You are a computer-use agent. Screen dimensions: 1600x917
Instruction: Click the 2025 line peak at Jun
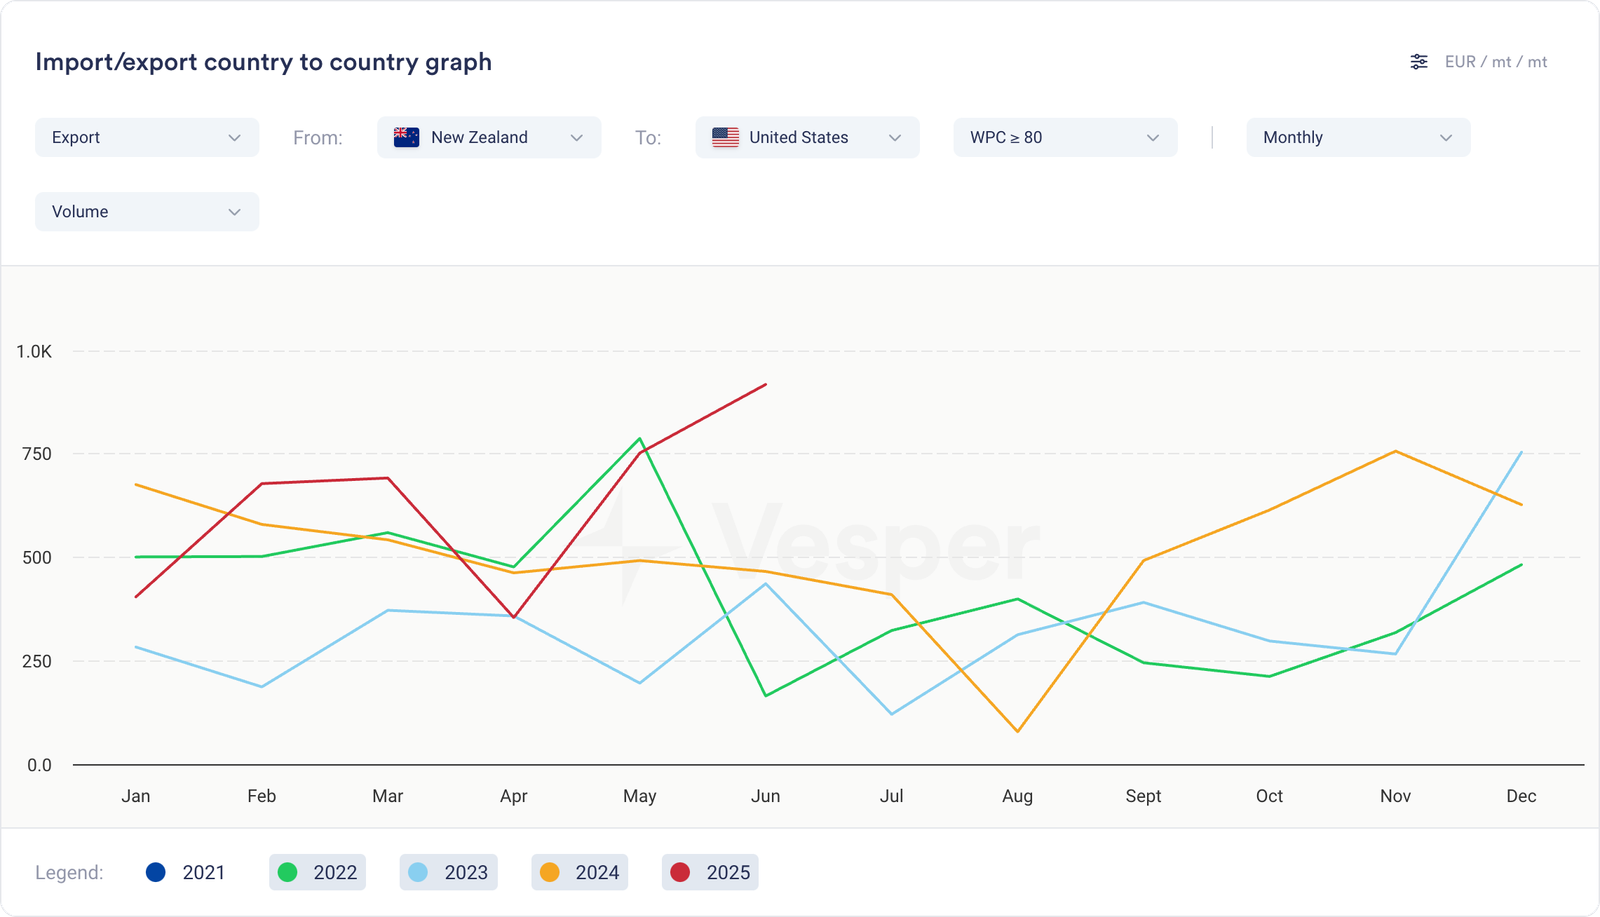(765, 384)
